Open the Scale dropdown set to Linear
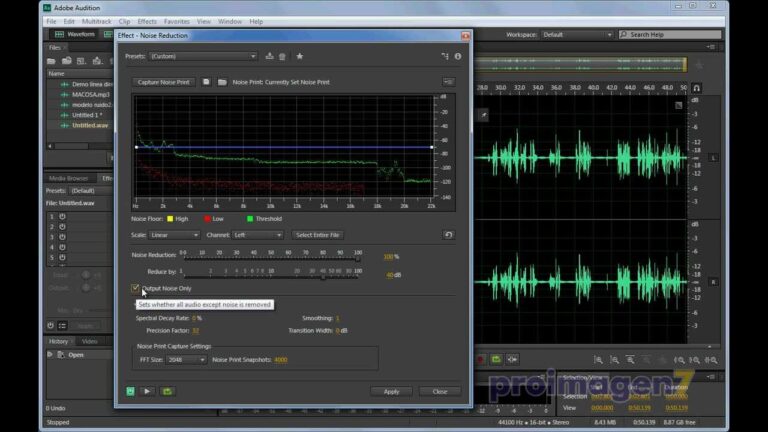Image resolution: width=768 pixels, height=432 pixels. click(174, 235)
